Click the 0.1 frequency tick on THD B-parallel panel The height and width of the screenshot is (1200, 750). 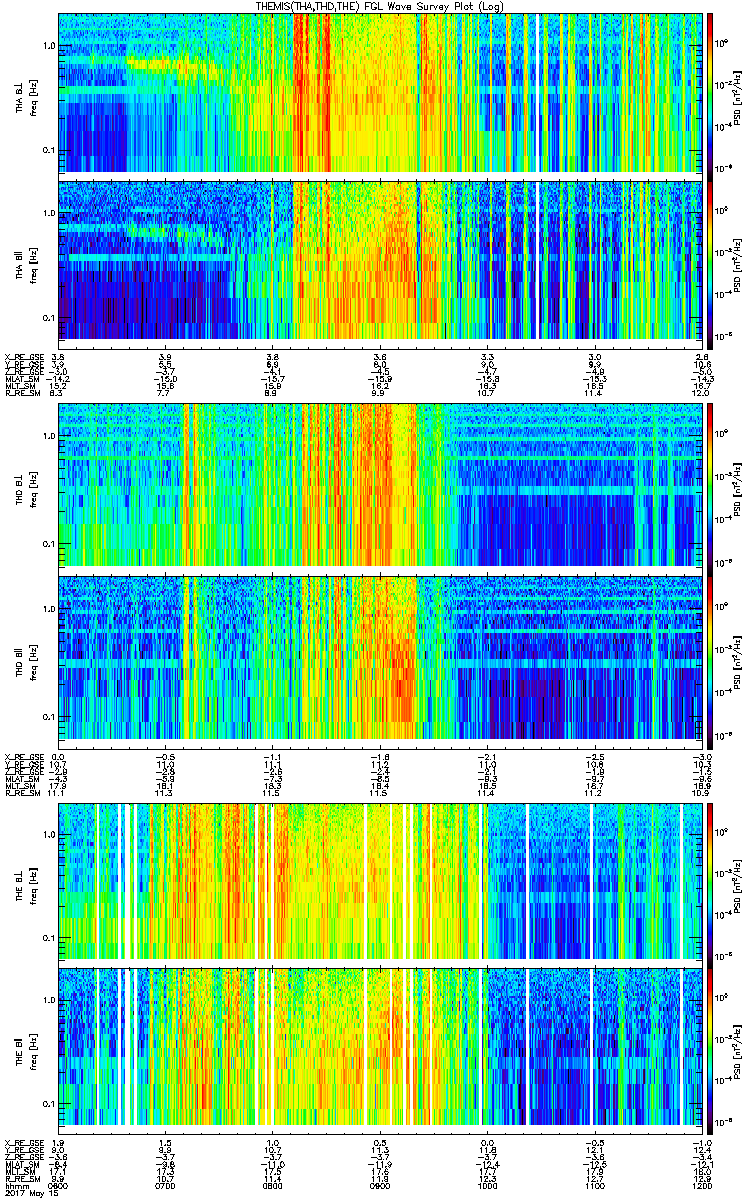tap(48, 717)
